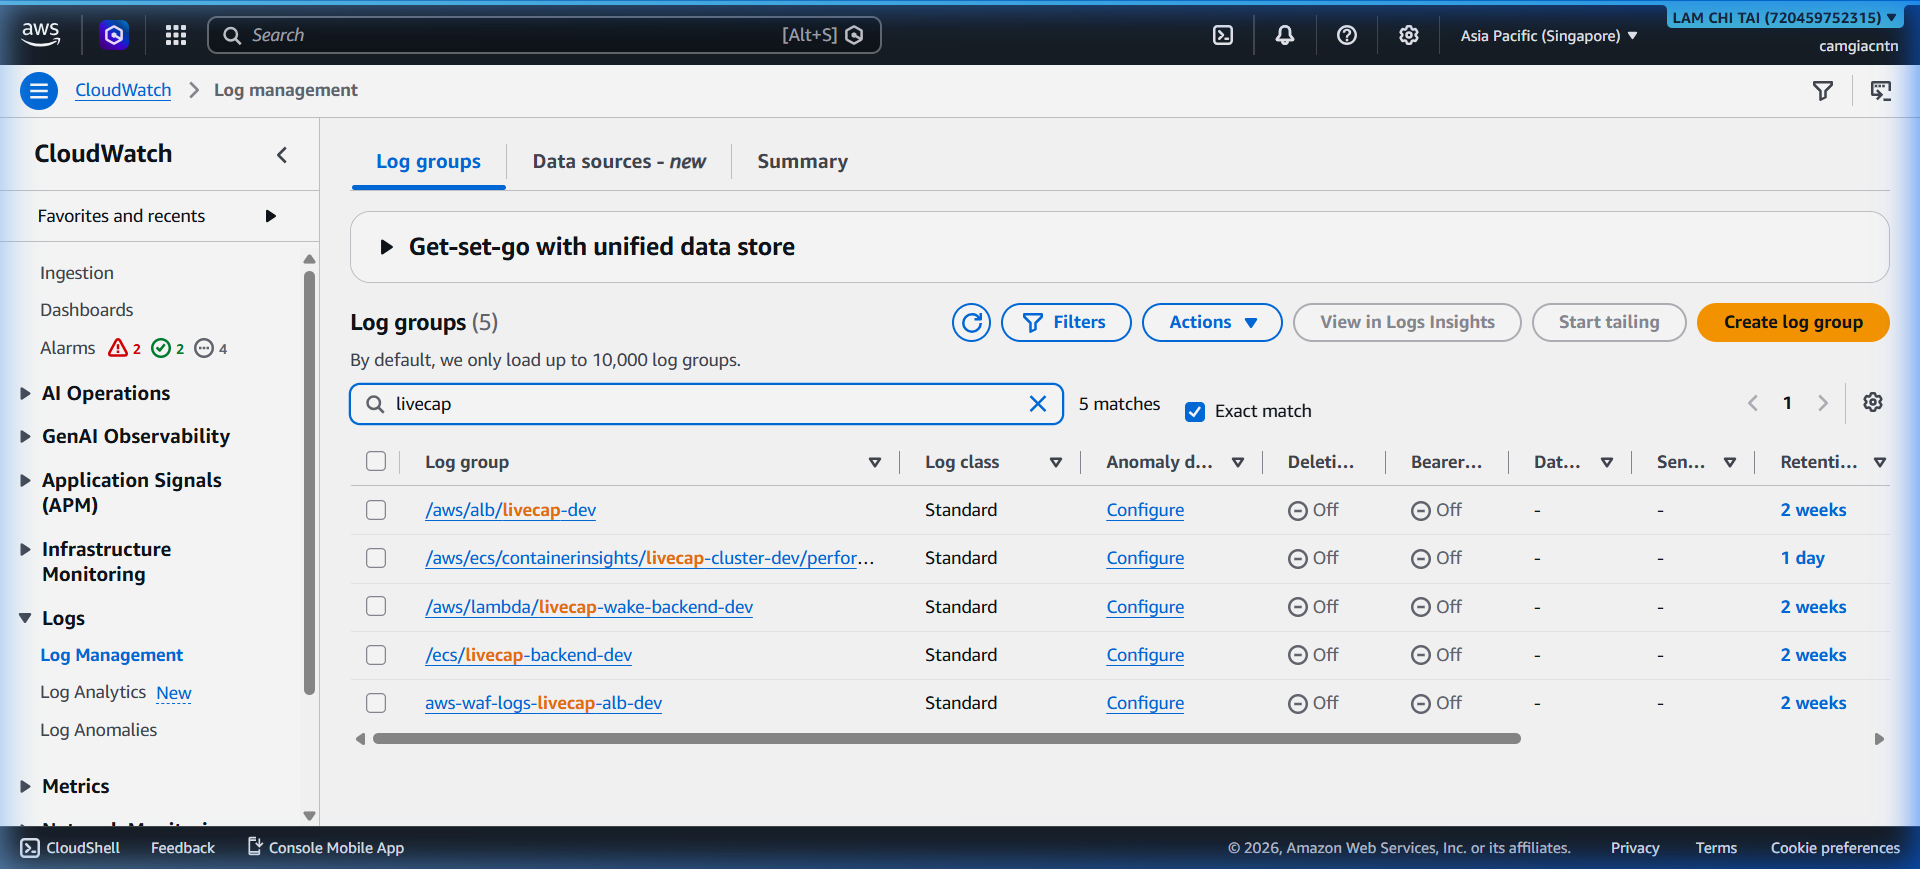
Task: Click 1 day retention link
Action: [1802, 558]
